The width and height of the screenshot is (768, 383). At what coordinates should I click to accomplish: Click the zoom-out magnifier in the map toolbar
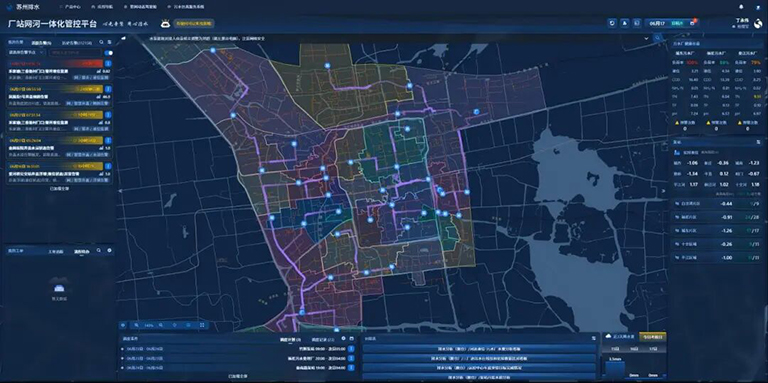[x=137, y=325]
